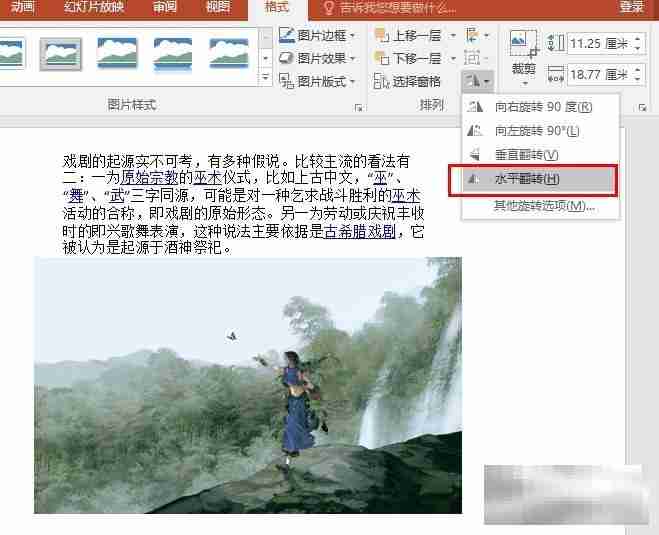Switch to the 视图 view tab
Viewport: 659px width, 535px height.
pos(219,8)
